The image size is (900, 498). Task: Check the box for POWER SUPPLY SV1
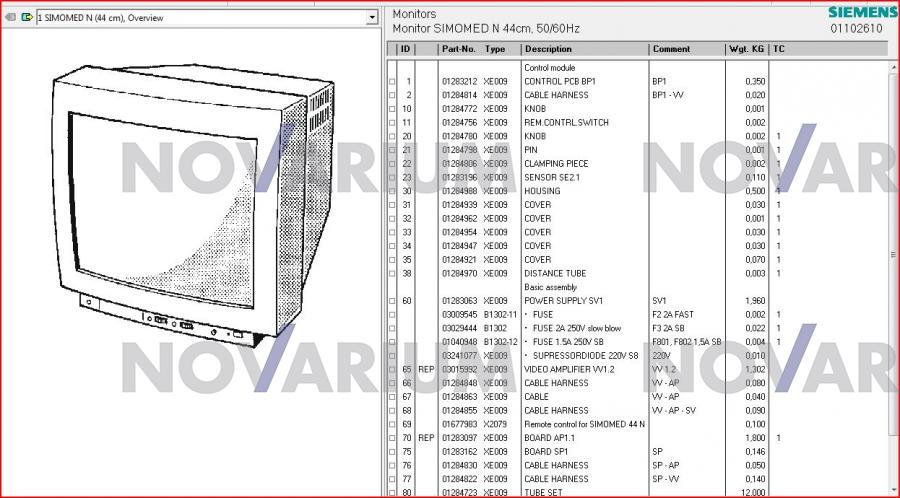click(392, 301)
